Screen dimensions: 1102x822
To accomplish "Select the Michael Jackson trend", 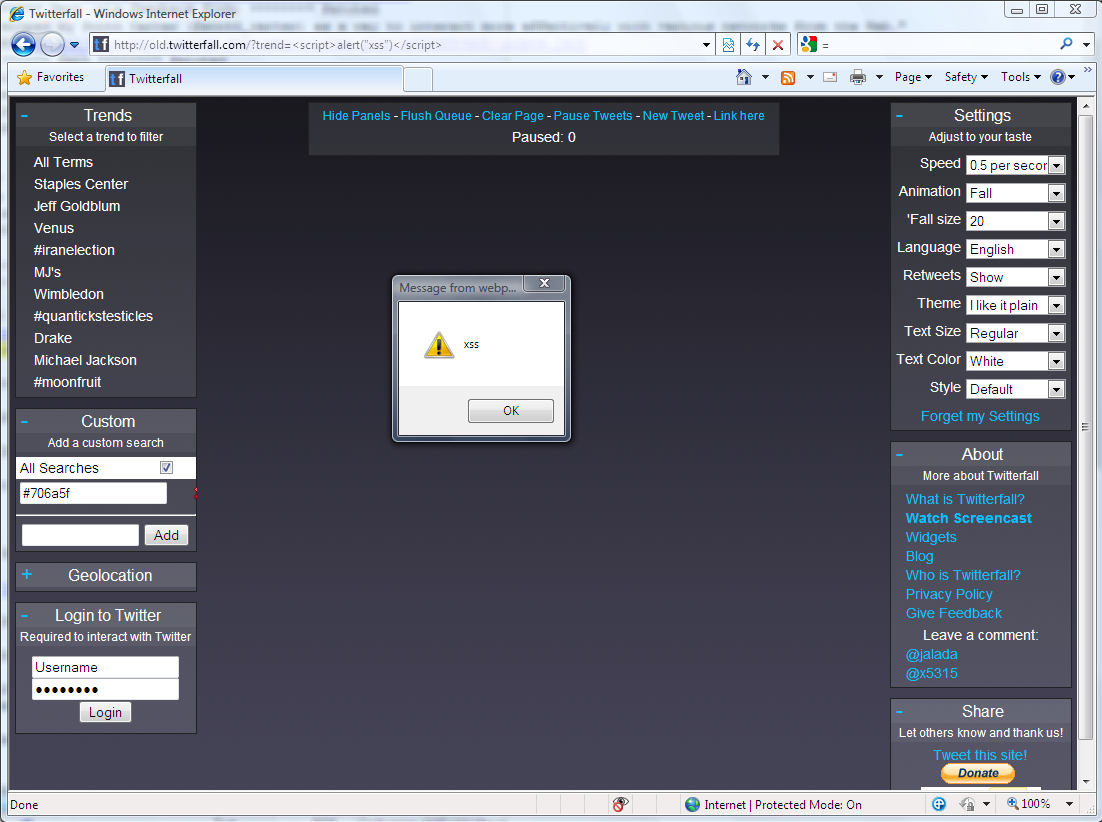I will [x=85, y=360].
